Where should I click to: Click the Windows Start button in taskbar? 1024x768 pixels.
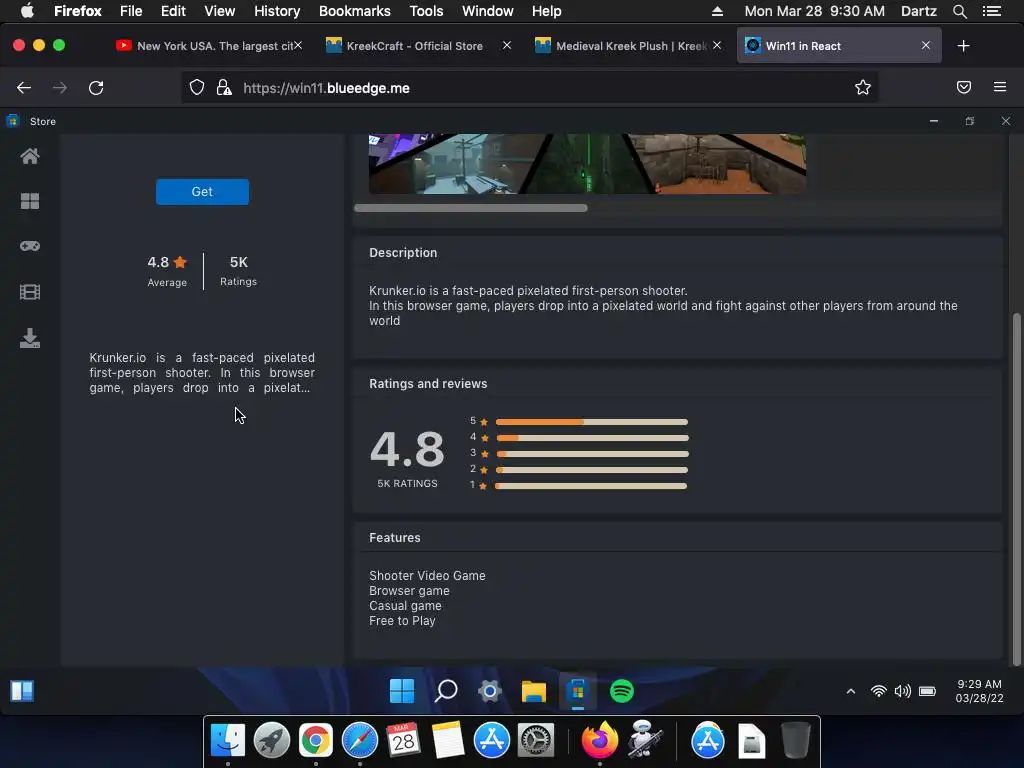[402, 691]
